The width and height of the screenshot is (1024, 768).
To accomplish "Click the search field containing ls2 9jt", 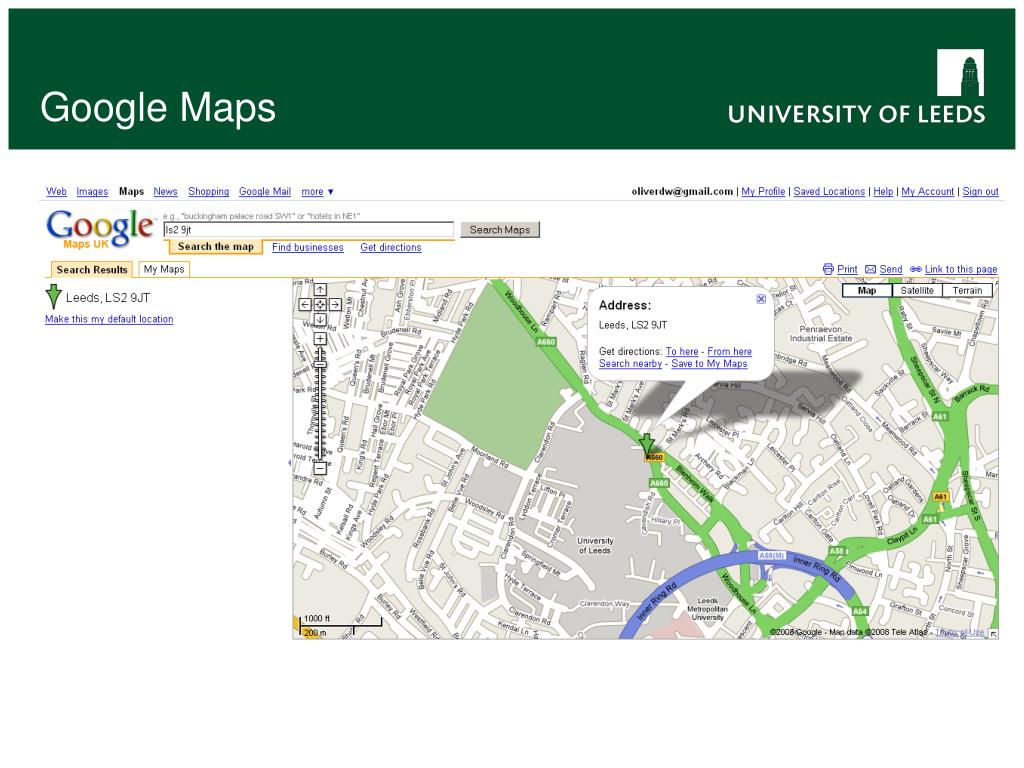I will pos(308,230).
